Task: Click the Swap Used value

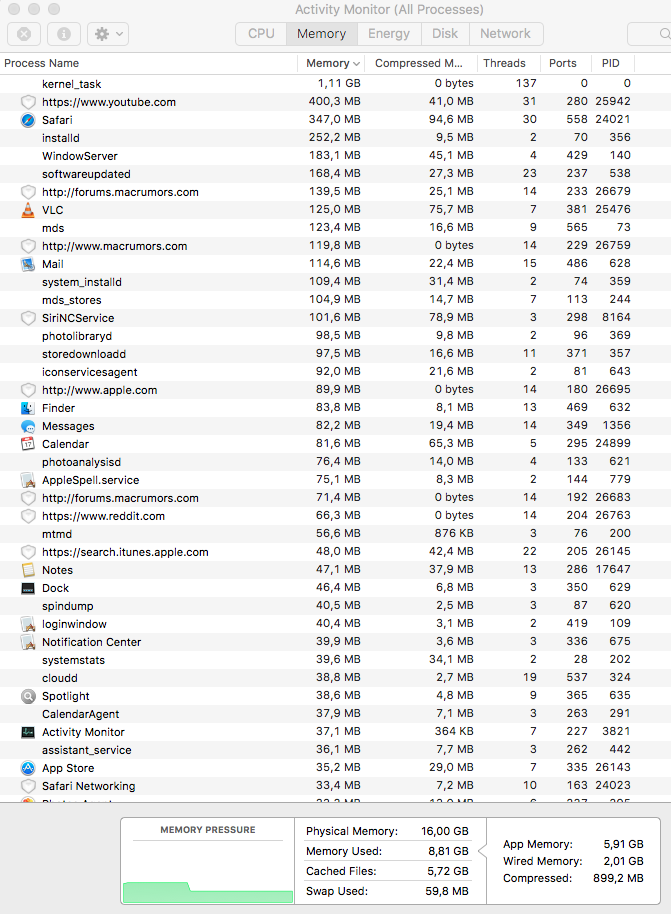Action: click(x=447, y=891)
